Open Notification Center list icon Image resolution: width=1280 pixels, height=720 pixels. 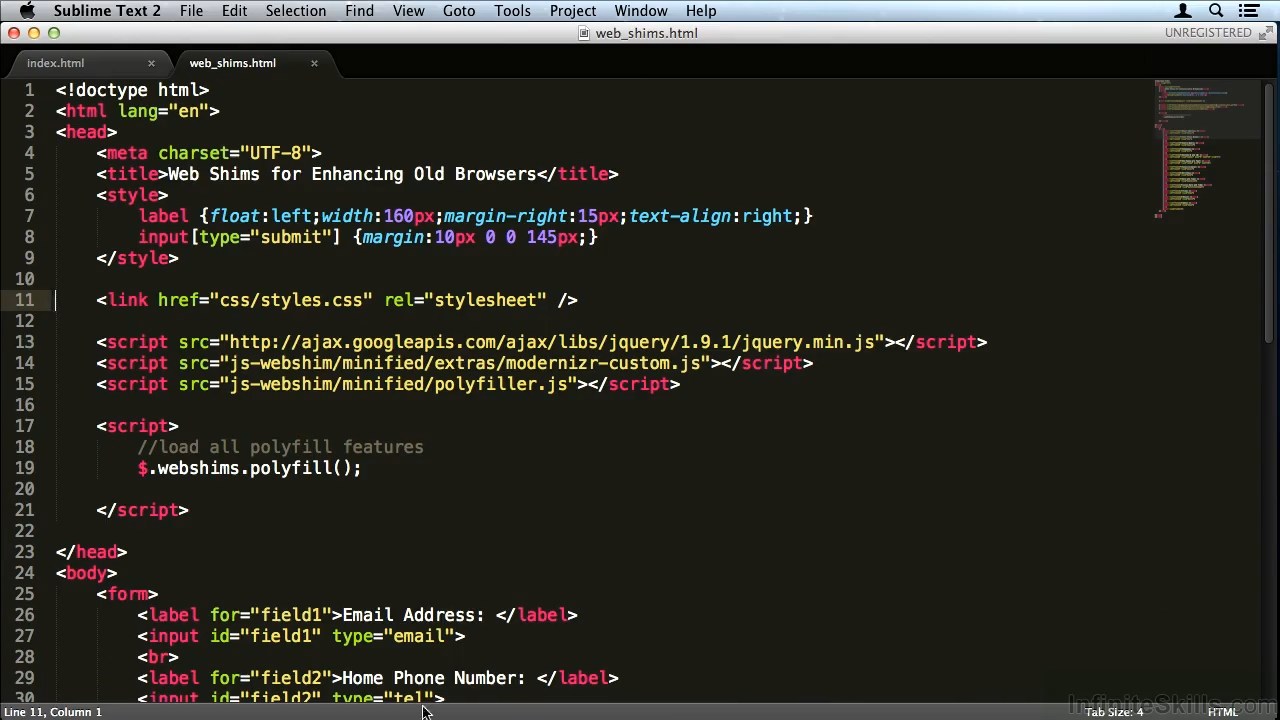click(x=1249, y=11)
